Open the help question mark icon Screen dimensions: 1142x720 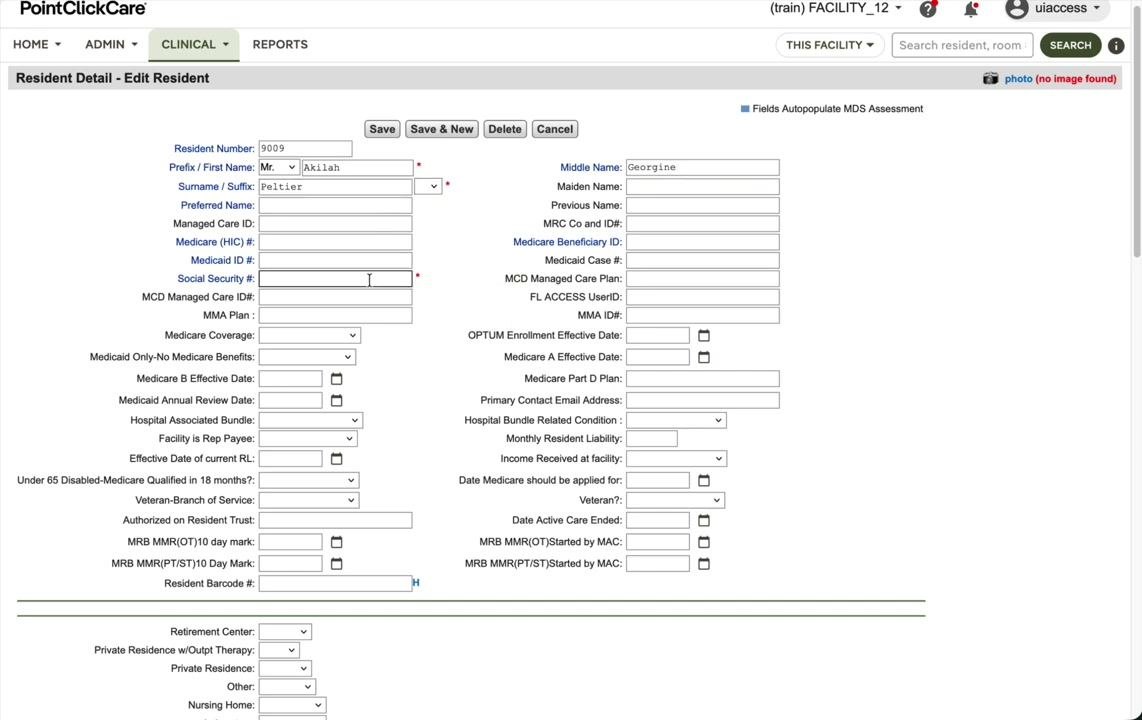(x=927, y=9)
